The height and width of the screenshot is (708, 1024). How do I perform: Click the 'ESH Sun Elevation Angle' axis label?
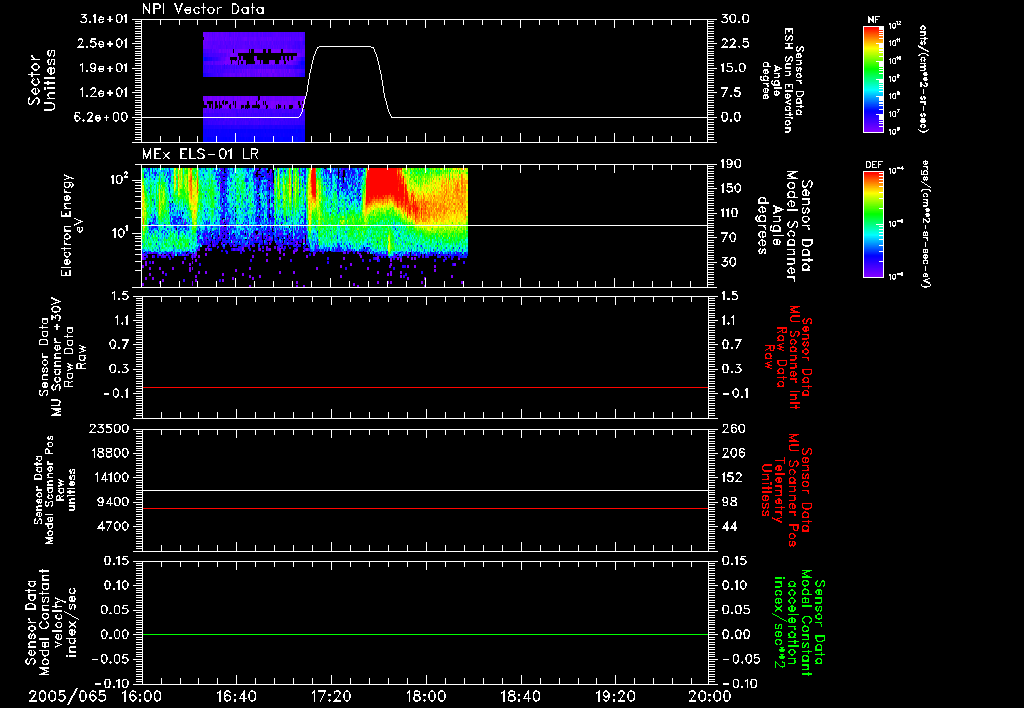click(783, 80)
